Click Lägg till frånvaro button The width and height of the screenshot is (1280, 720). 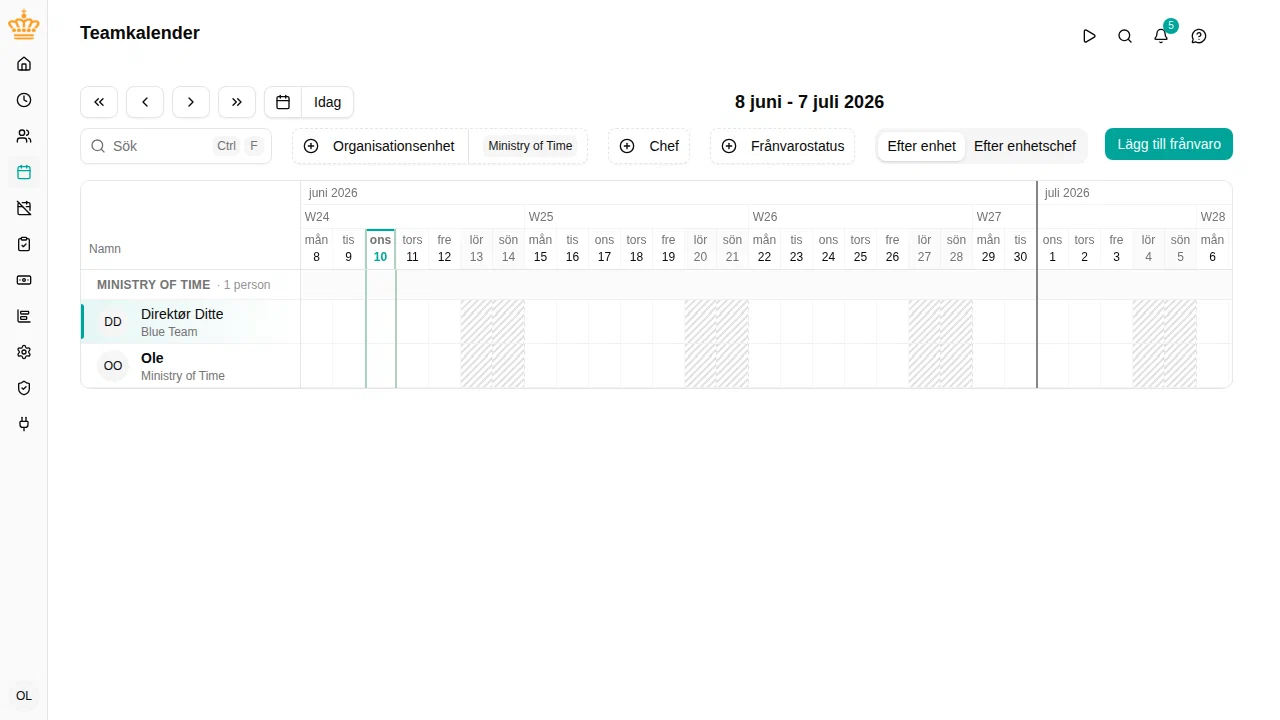(1169, 144)
